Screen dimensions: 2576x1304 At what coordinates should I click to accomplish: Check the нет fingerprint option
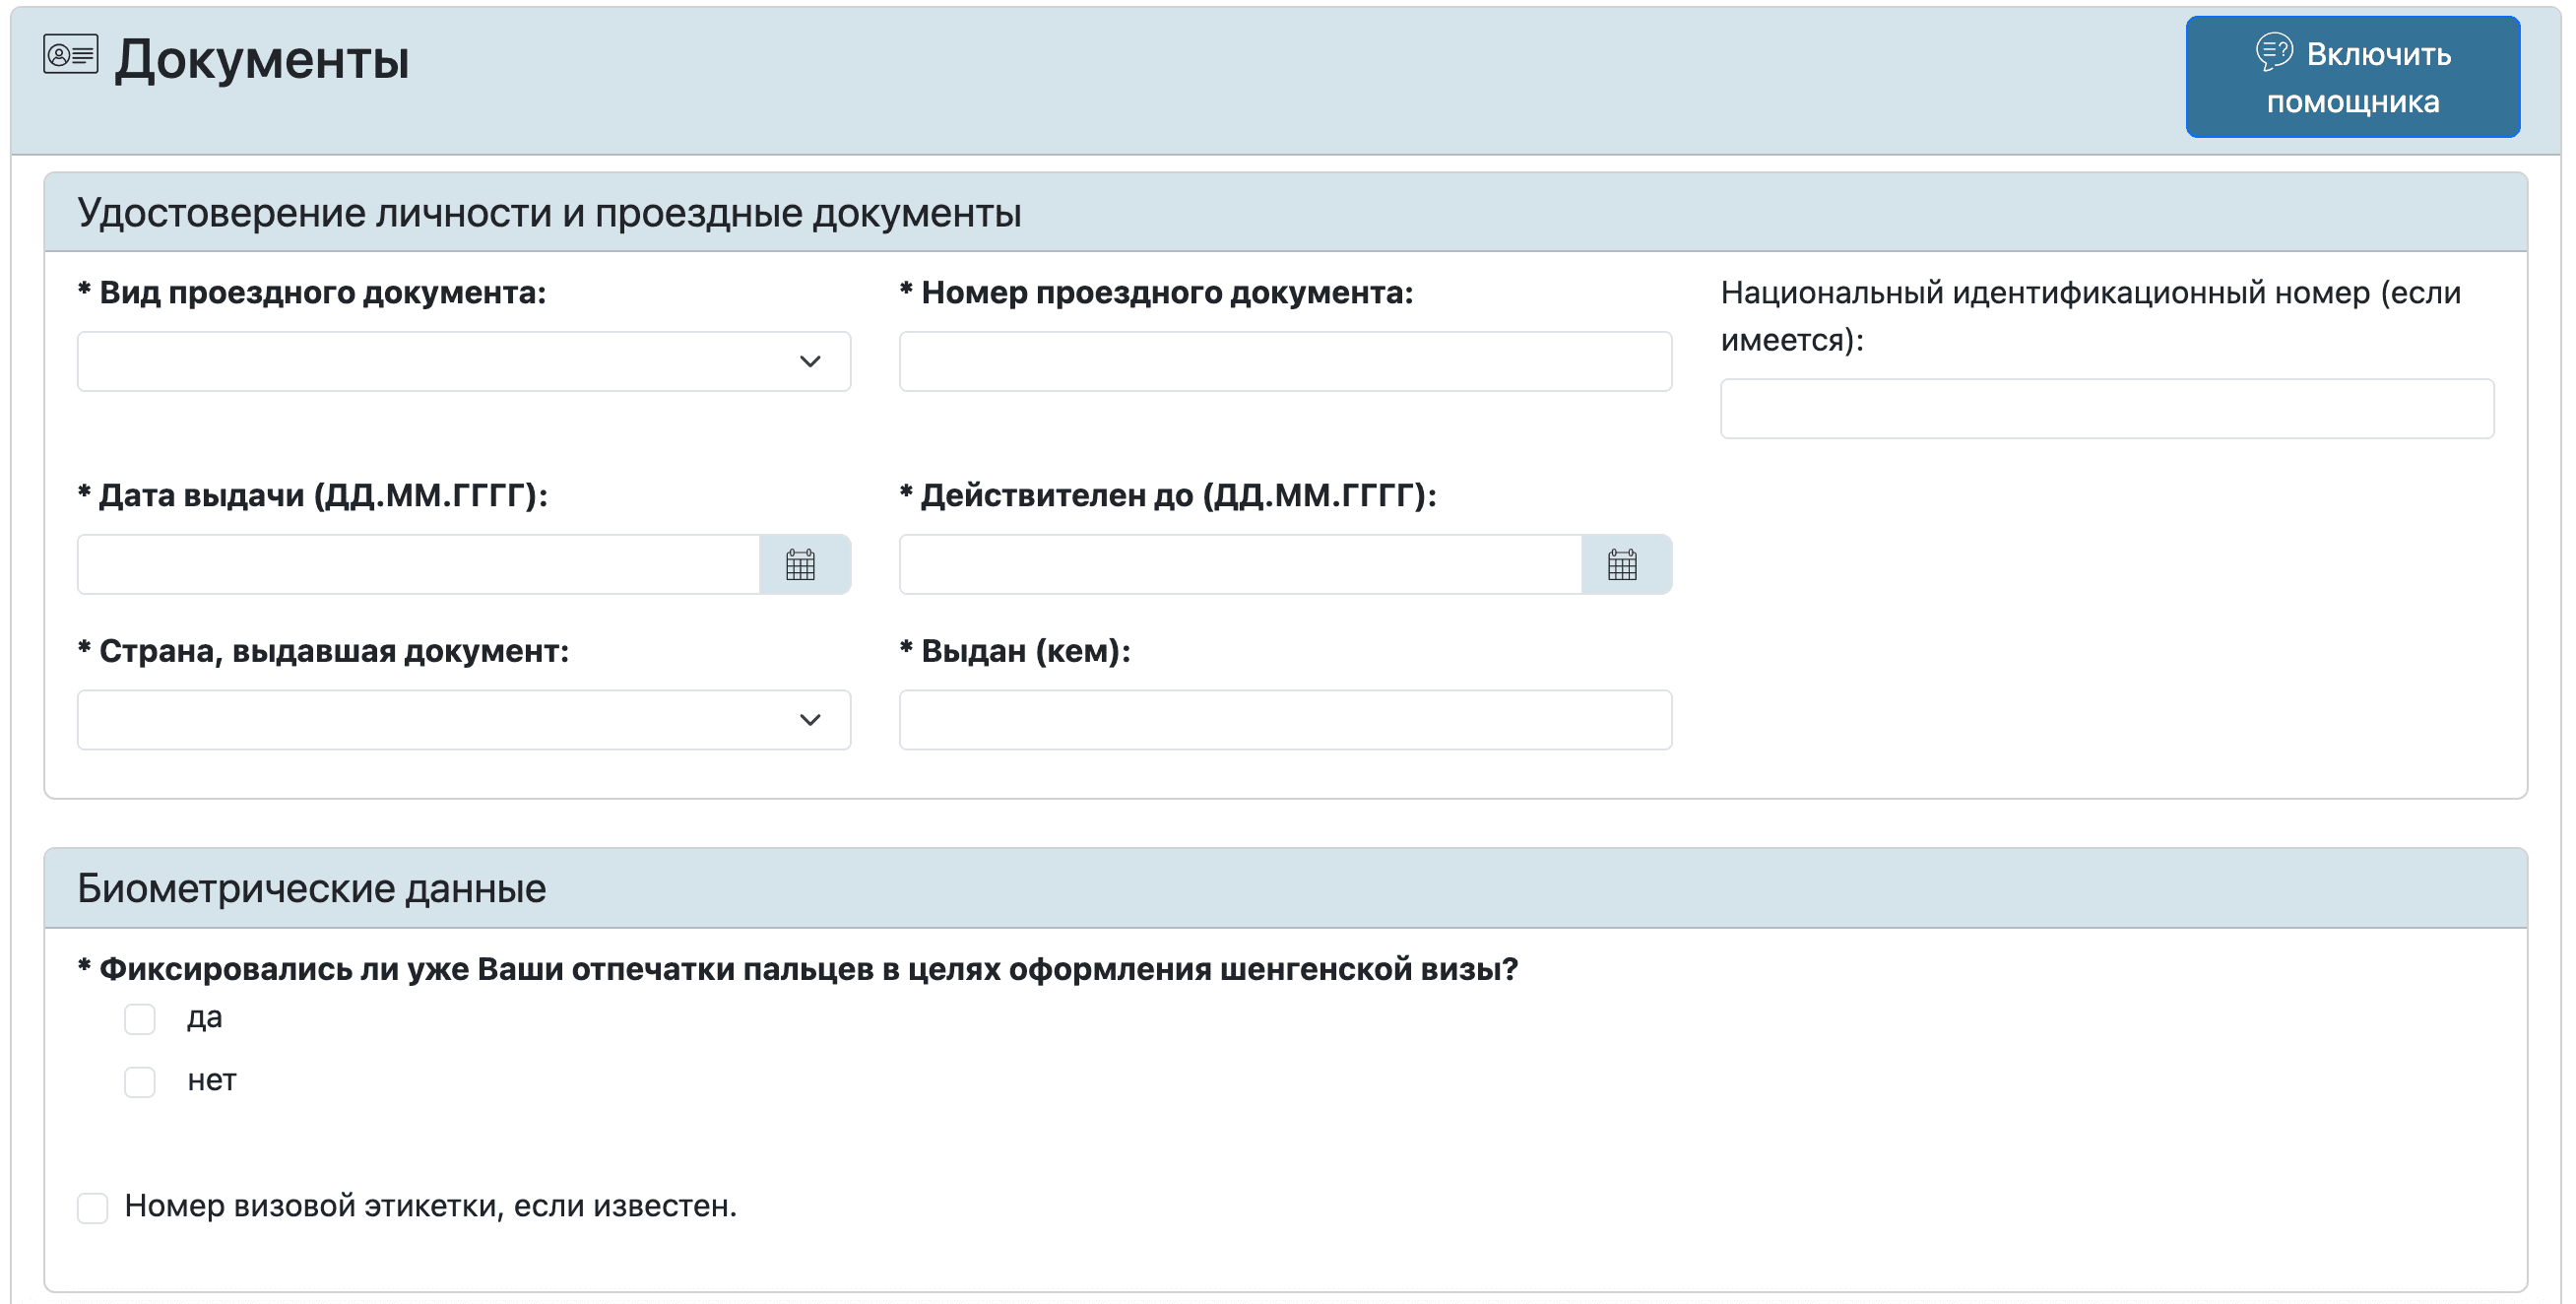tap(140, 1081)
